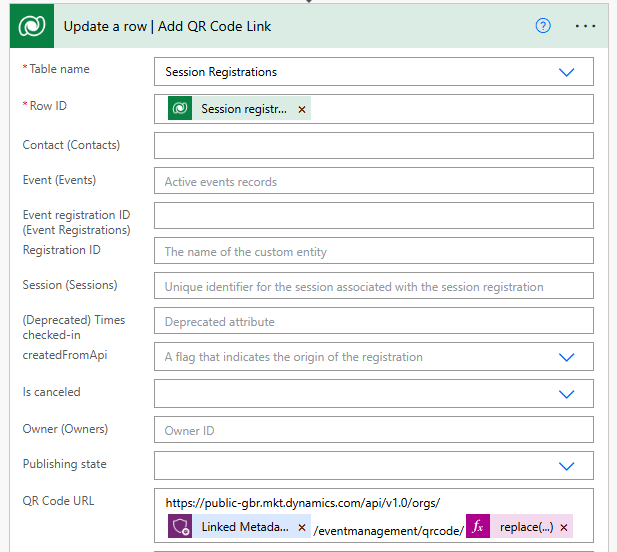617x552 pixels.
Task: Click the Contact (Contacts) input field
Action: point(373,145)
